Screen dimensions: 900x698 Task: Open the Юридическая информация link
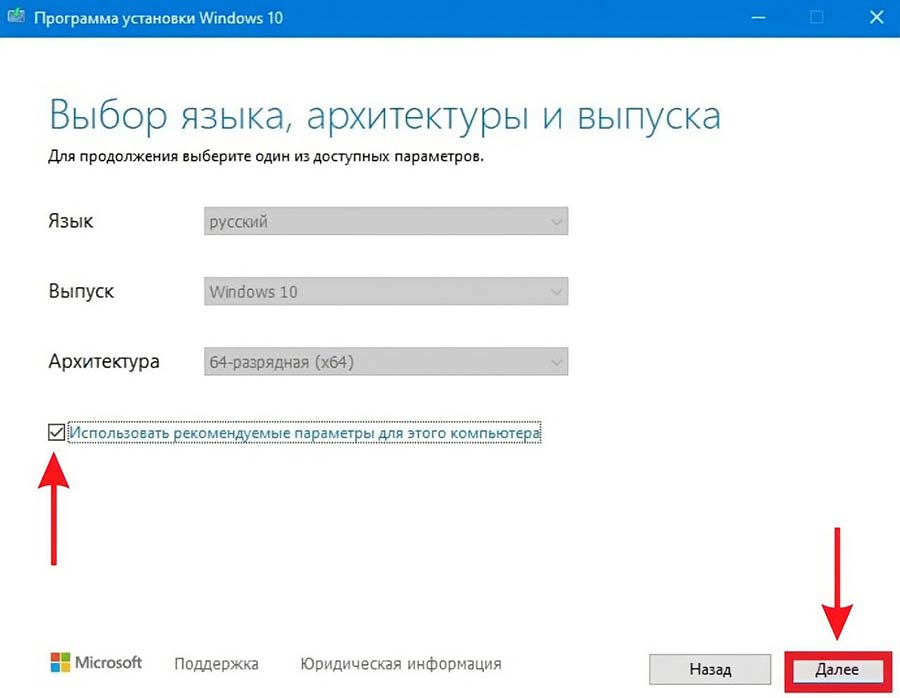click(400, 664)
